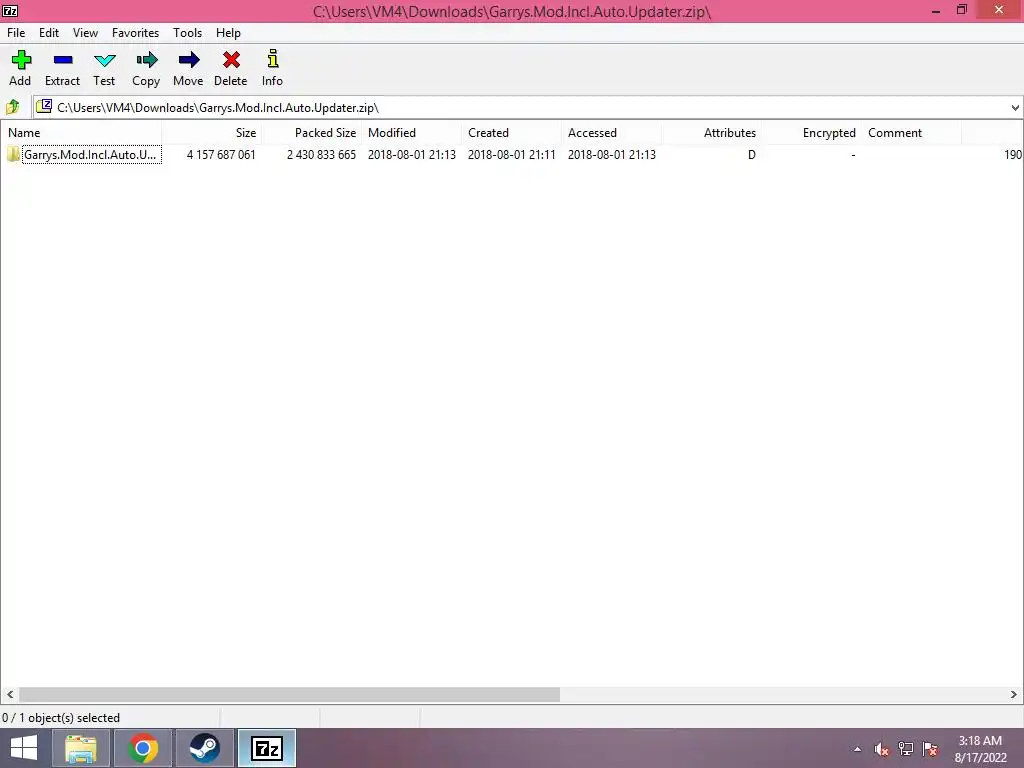
Task: Click the horizontal scrollbar thumb
Action: [x=289, y=694]
